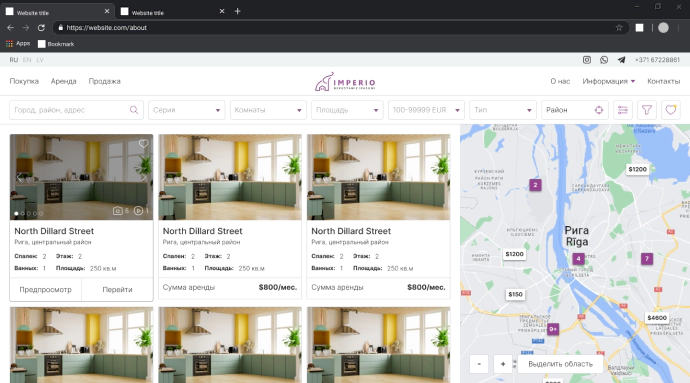Switch language to RU

click(x=14, y=60)
